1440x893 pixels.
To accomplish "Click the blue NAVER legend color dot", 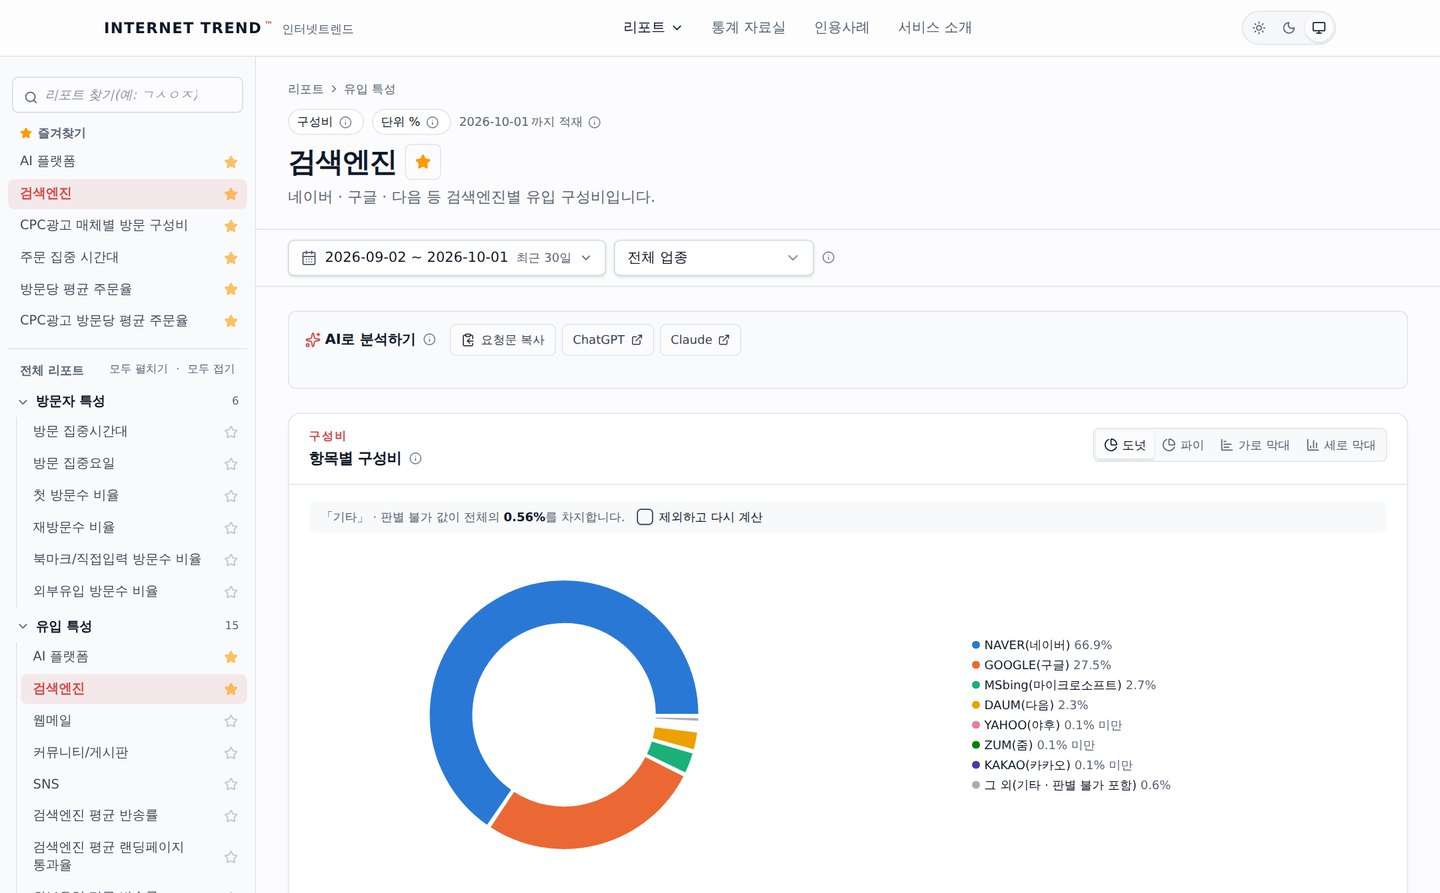I will point(976,645).
